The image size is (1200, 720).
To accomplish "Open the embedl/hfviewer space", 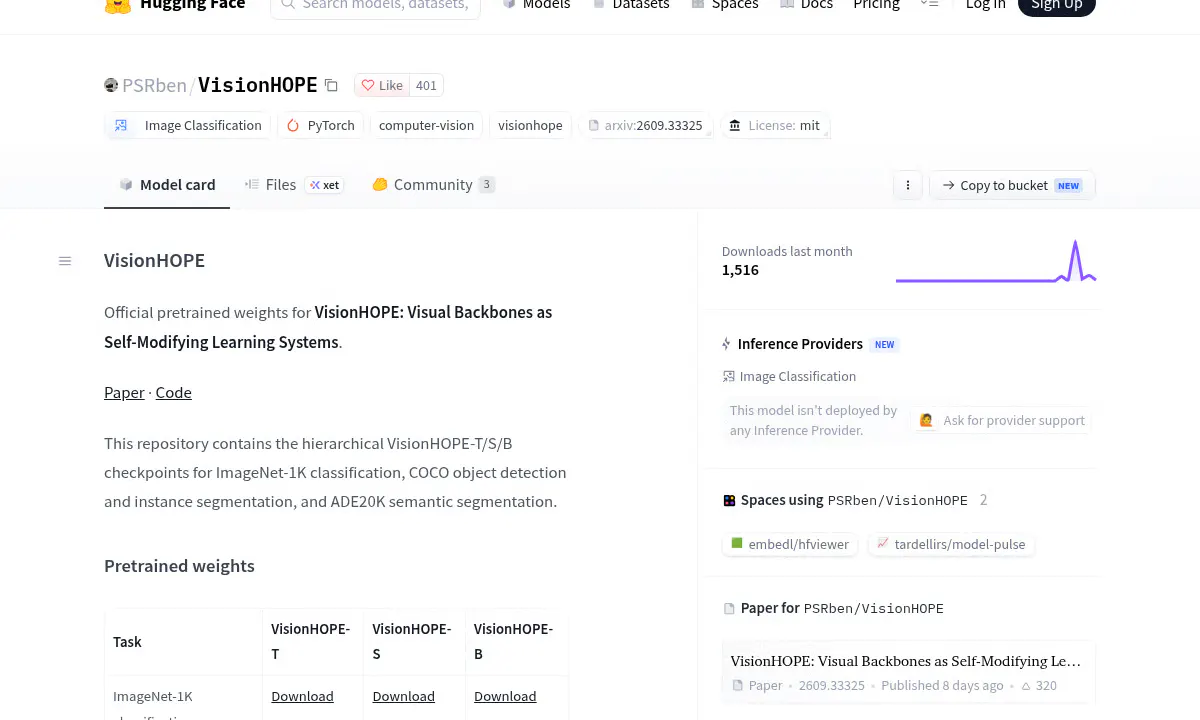I will point(790,544).
